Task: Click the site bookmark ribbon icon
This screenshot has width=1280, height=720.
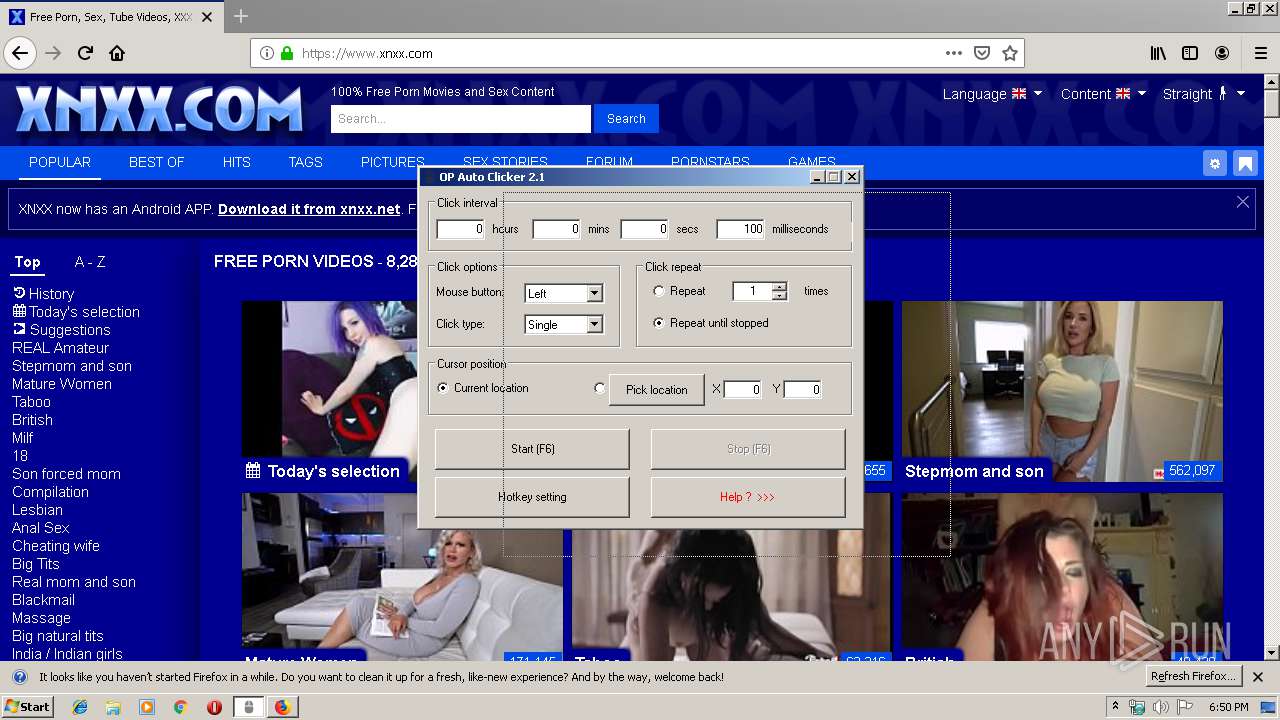Action: coord(1245,163)
